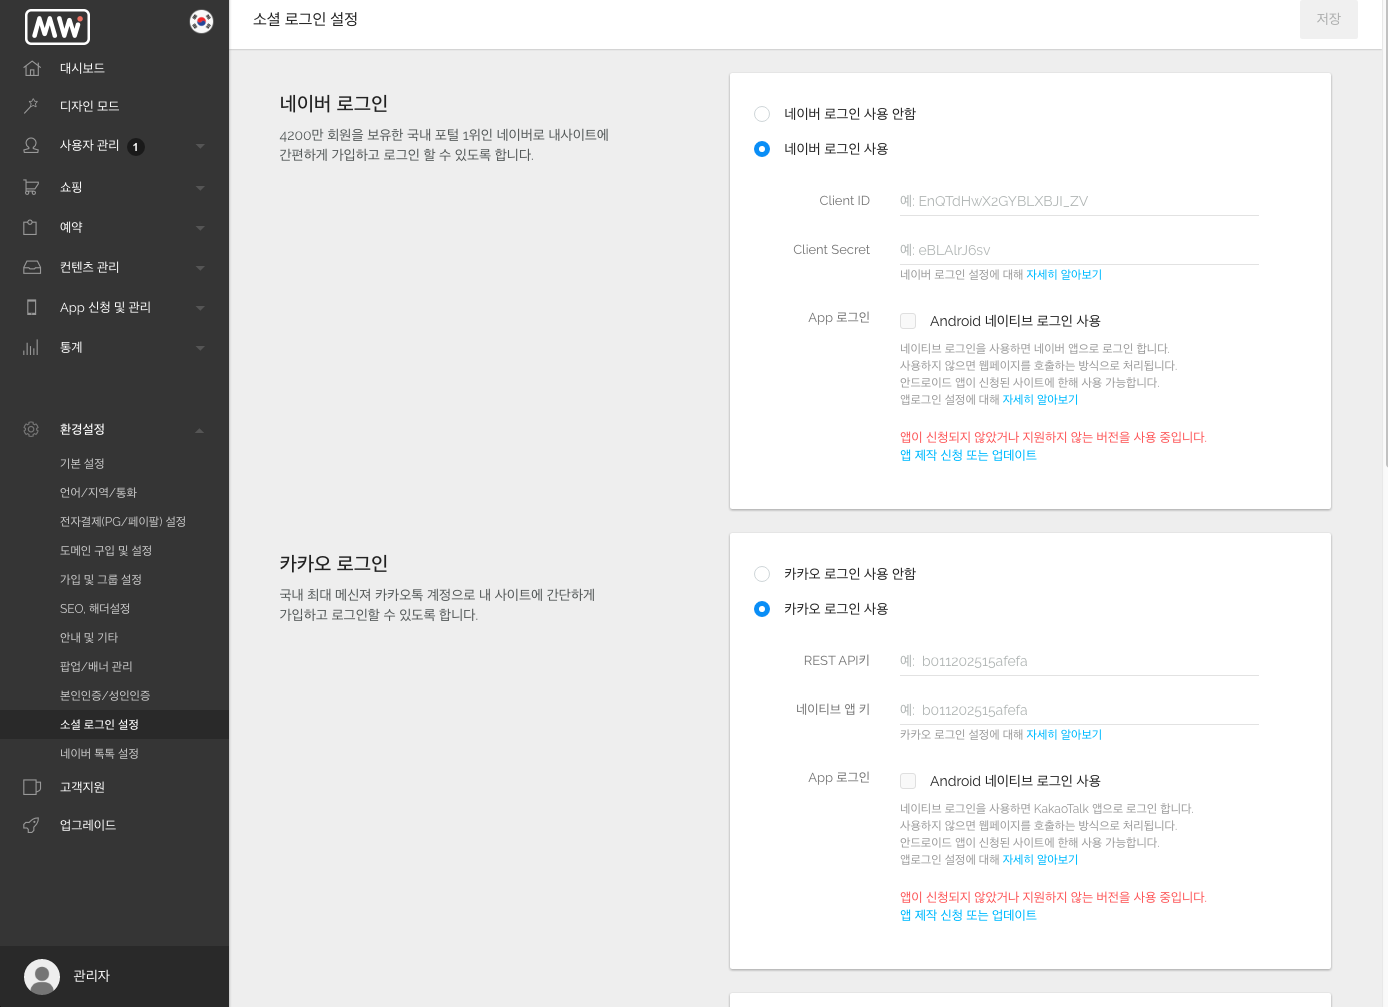This screenshot has width=1388, height=1007.
Task: Click the design mode wand icon
Action: pos(32,106)
